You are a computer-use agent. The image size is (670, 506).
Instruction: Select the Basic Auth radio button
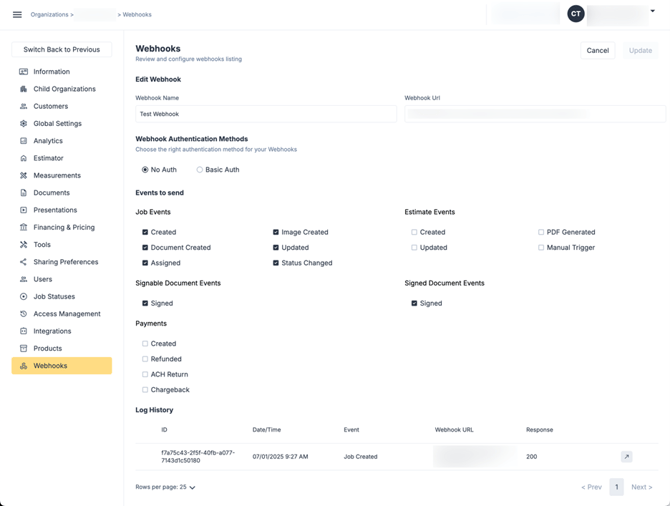coord(200,170)
